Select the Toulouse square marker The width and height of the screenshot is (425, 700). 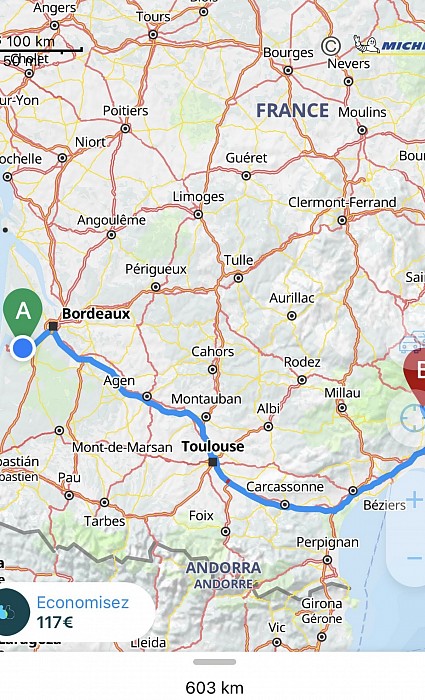coord(213,462)
